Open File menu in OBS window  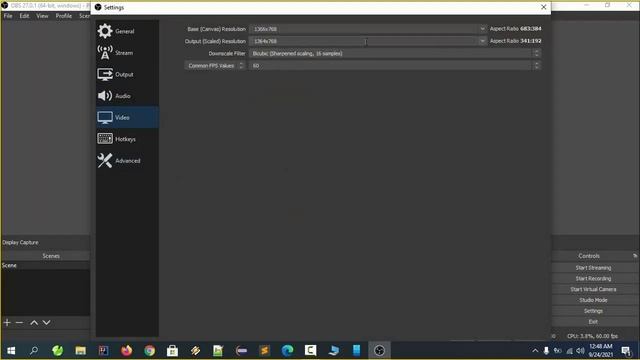pyautogui.click(x=8, y=16)
